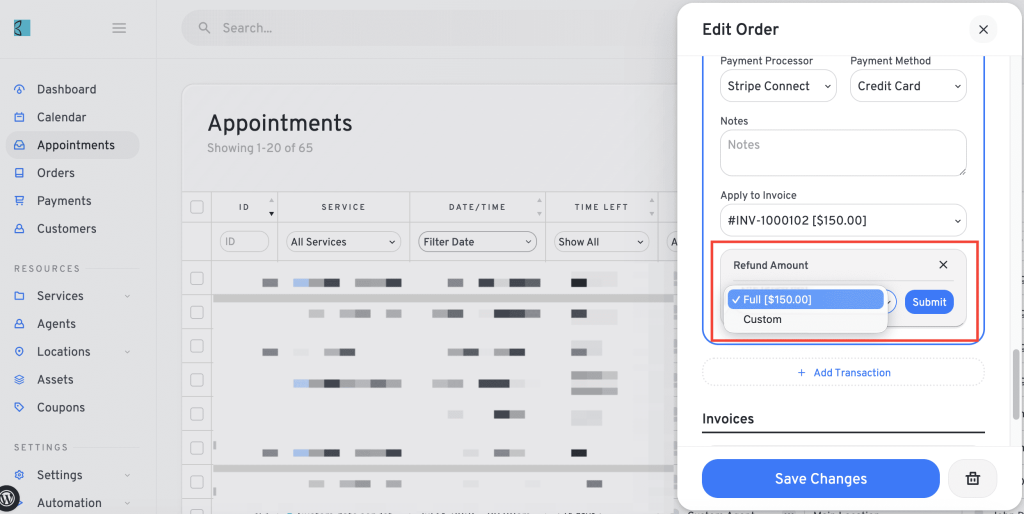1024x514 pixels.
Task: Open the Apply to Invoice dropdown
Action: click(843, 221)
